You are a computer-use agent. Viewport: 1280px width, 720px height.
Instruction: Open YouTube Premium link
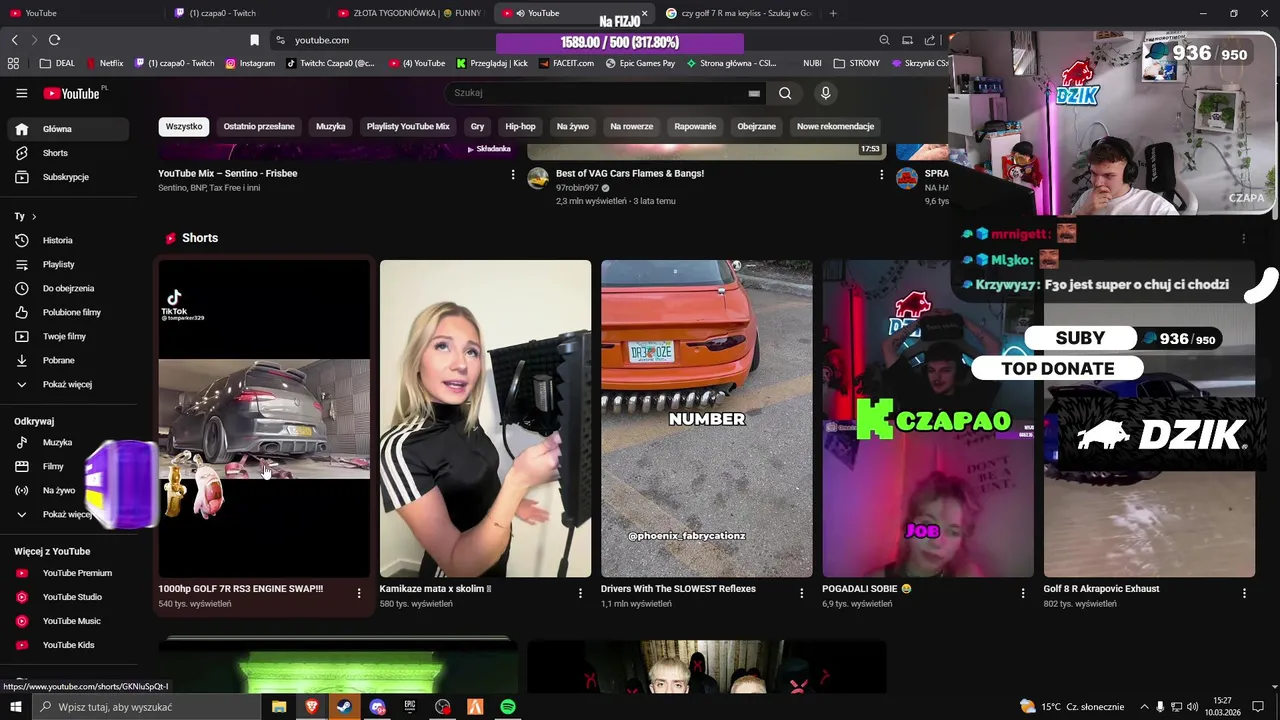tap(66, 573)
